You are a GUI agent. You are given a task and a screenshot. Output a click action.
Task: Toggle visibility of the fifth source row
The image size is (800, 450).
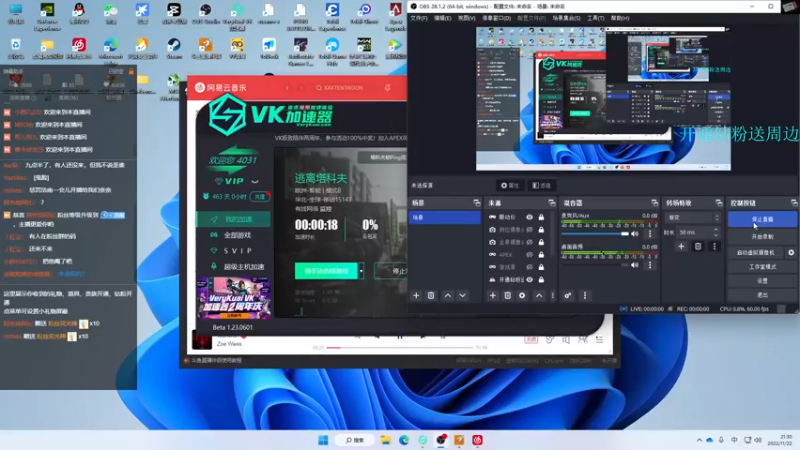[530, 267]
